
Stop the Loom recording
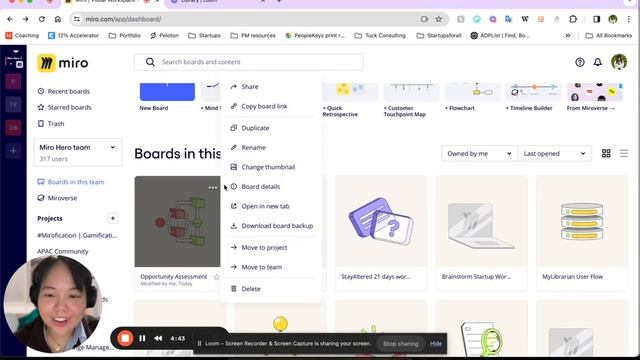pos(125,338)
